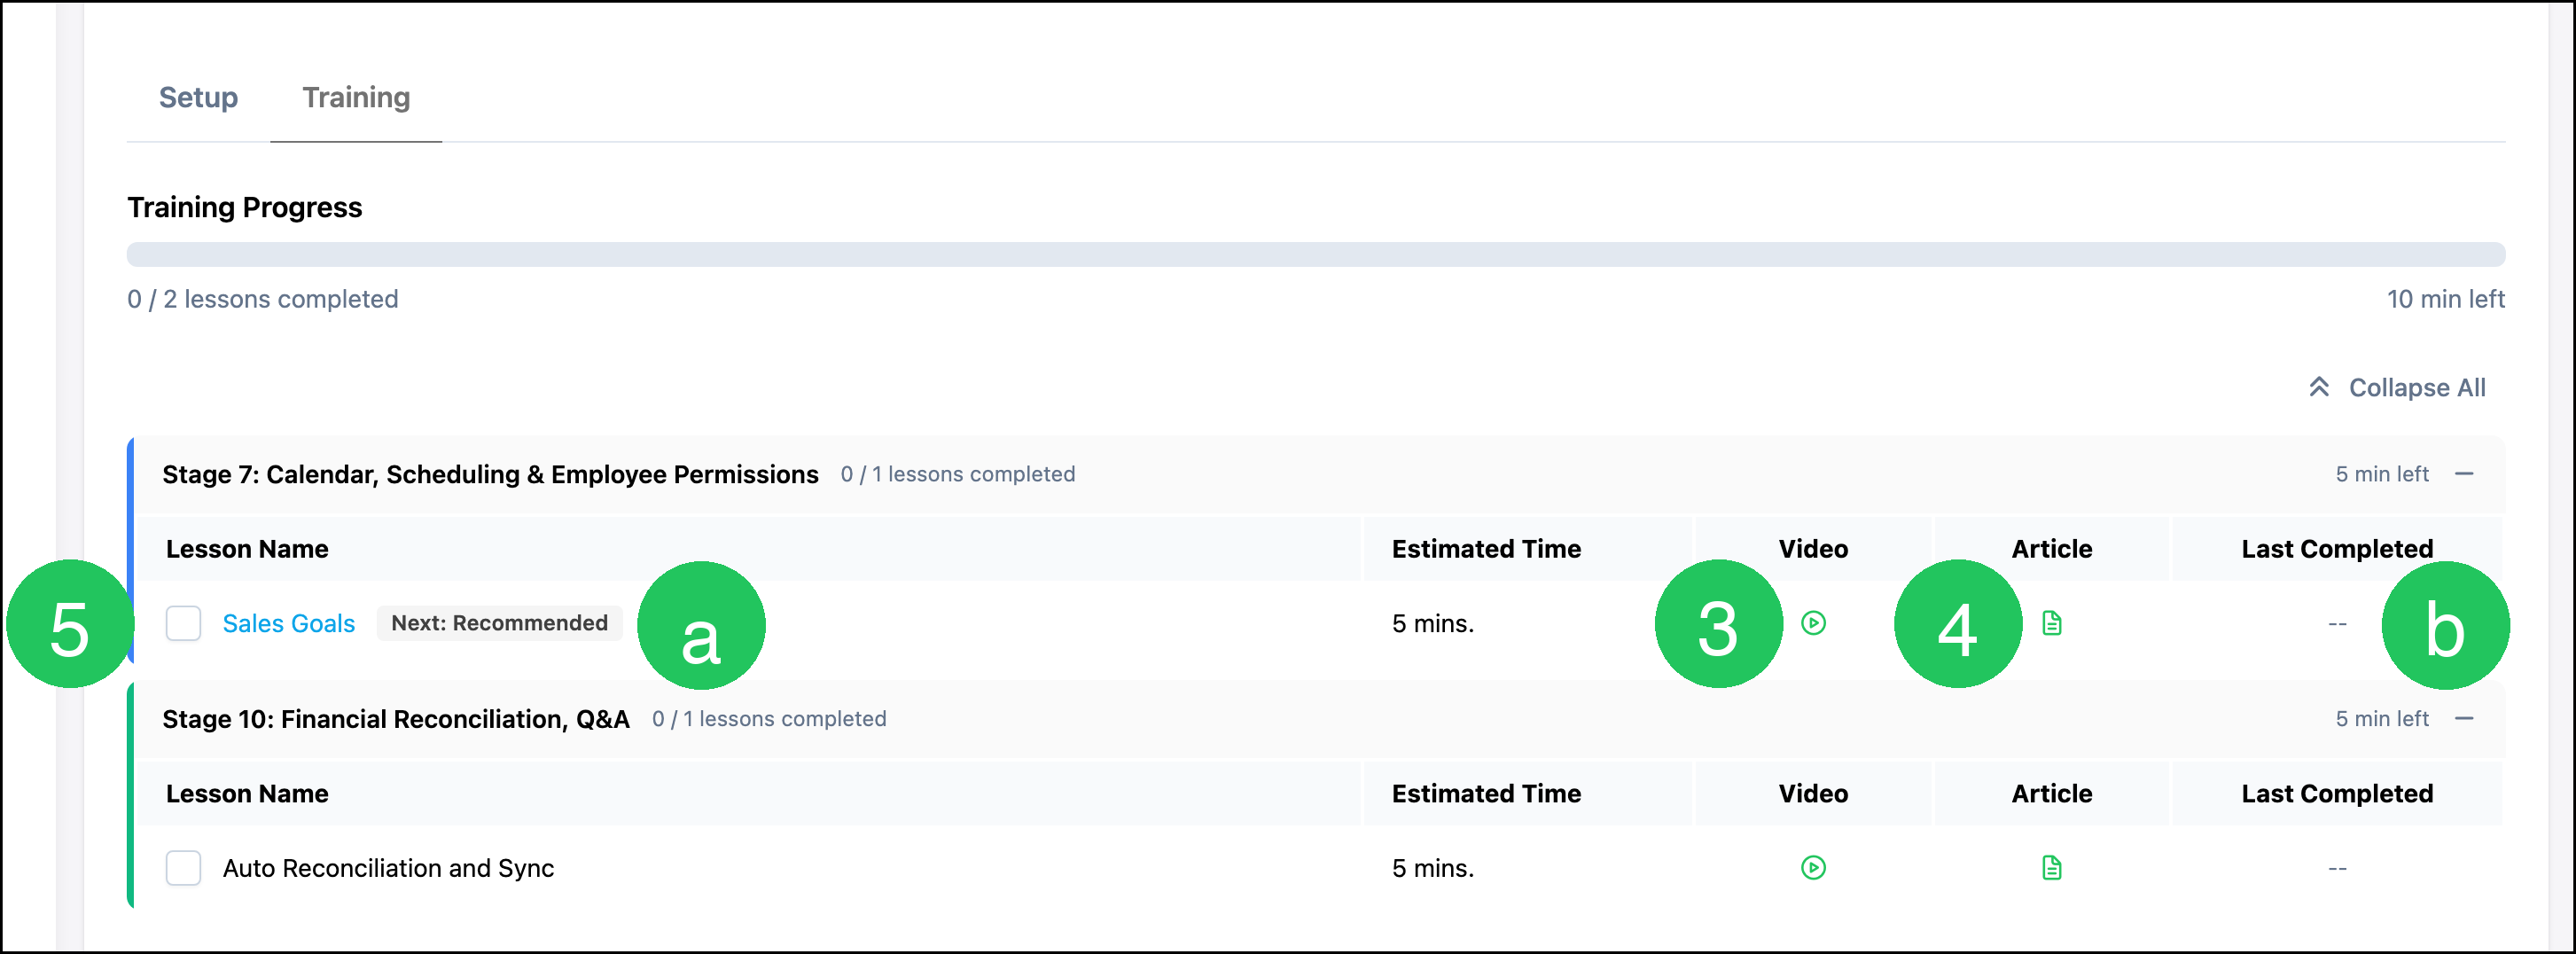Click the '10 min left' text
This screenshot has width=2576, height=954.
(2445, 299)
